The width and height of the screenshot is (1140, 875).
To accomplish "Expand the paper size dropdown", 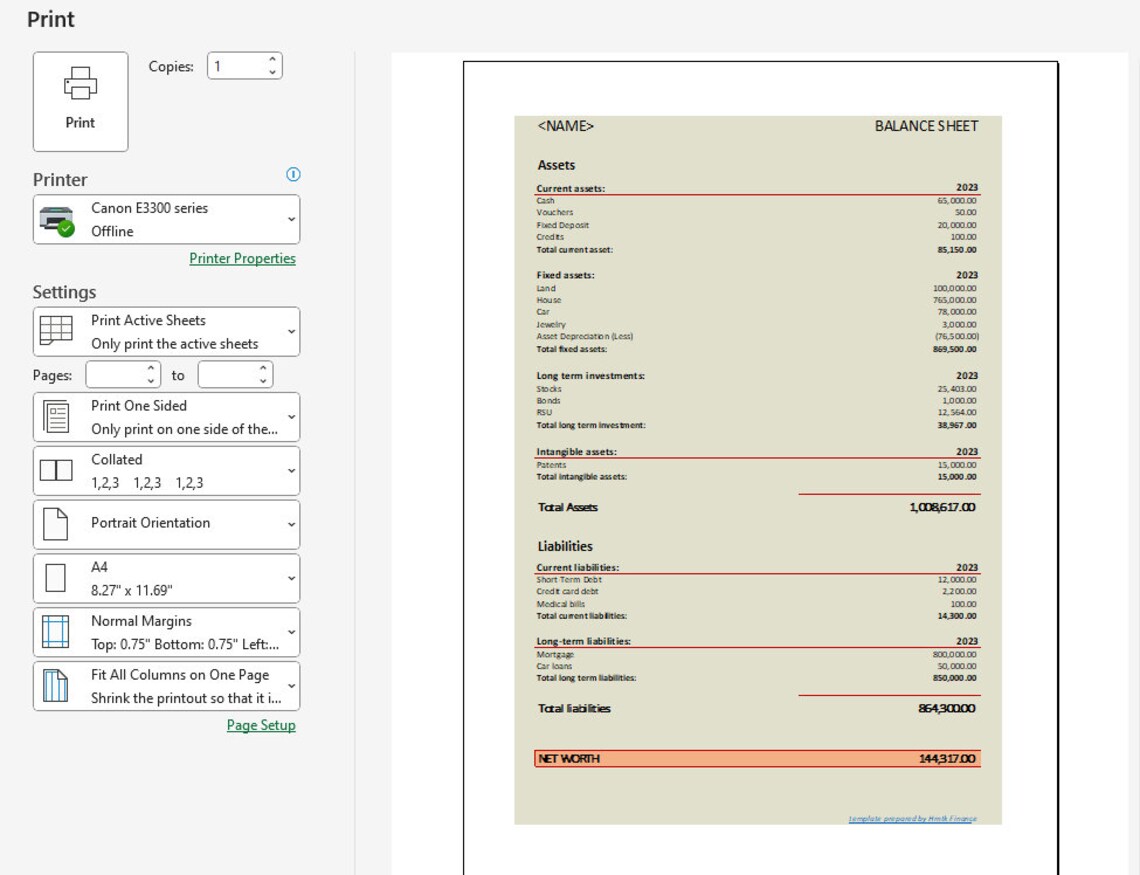I will [290, 578].
